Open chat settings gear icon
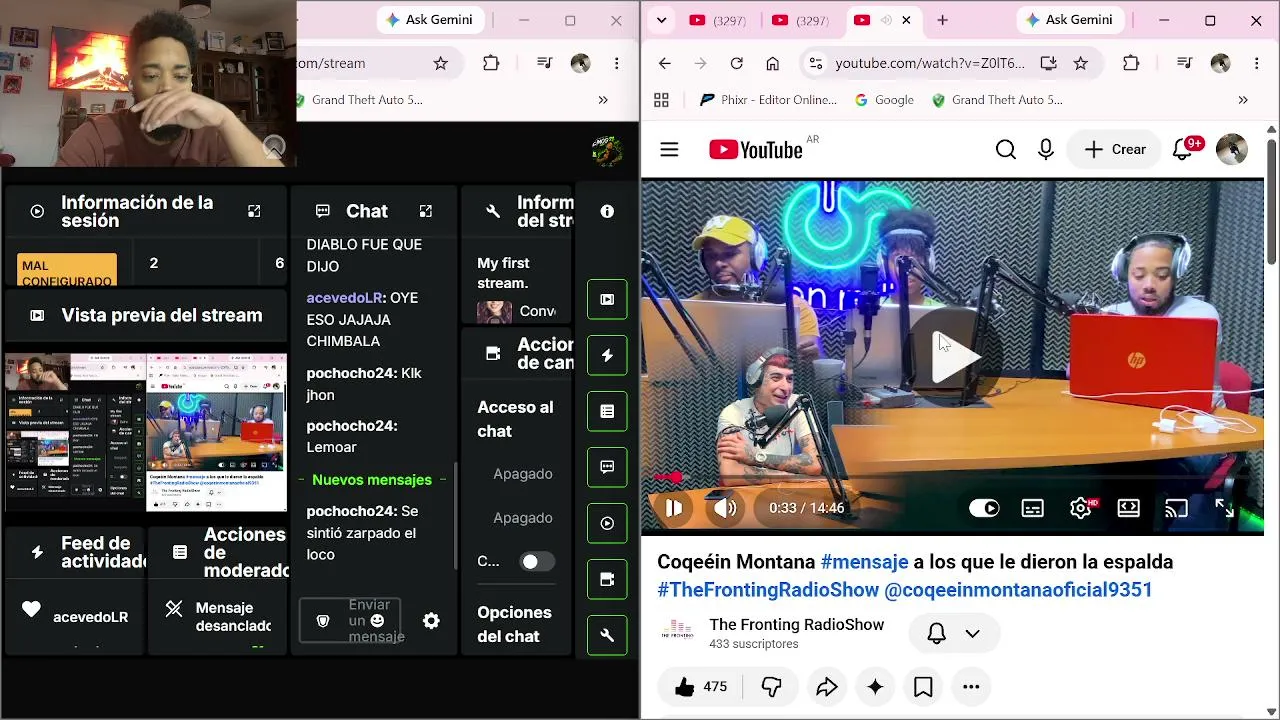Viewport: 1280px width, 720px height. [431, 621]
